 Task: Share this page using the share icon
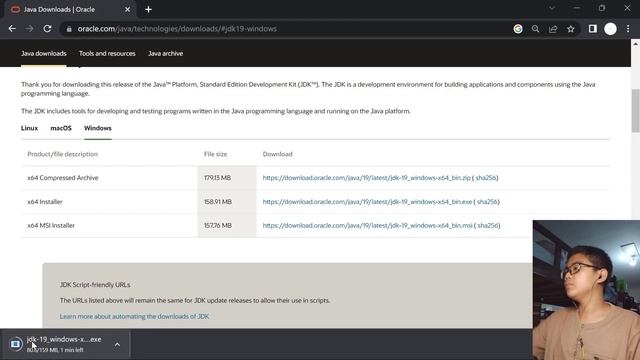(553, 29)
